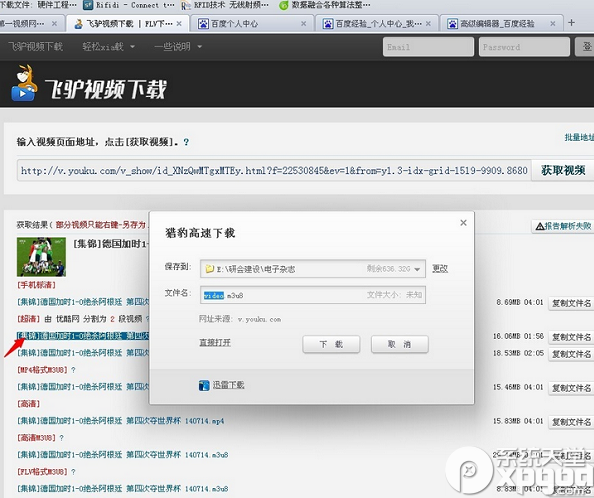Viewport: 594px width, 498px height.
Task: Click the warning icon to report parsing failure
Action: [x=540, y=226]
